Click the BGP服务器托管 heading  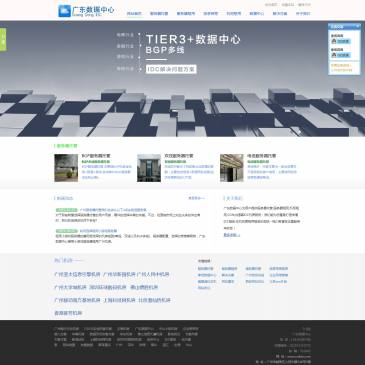coord(96,156)
